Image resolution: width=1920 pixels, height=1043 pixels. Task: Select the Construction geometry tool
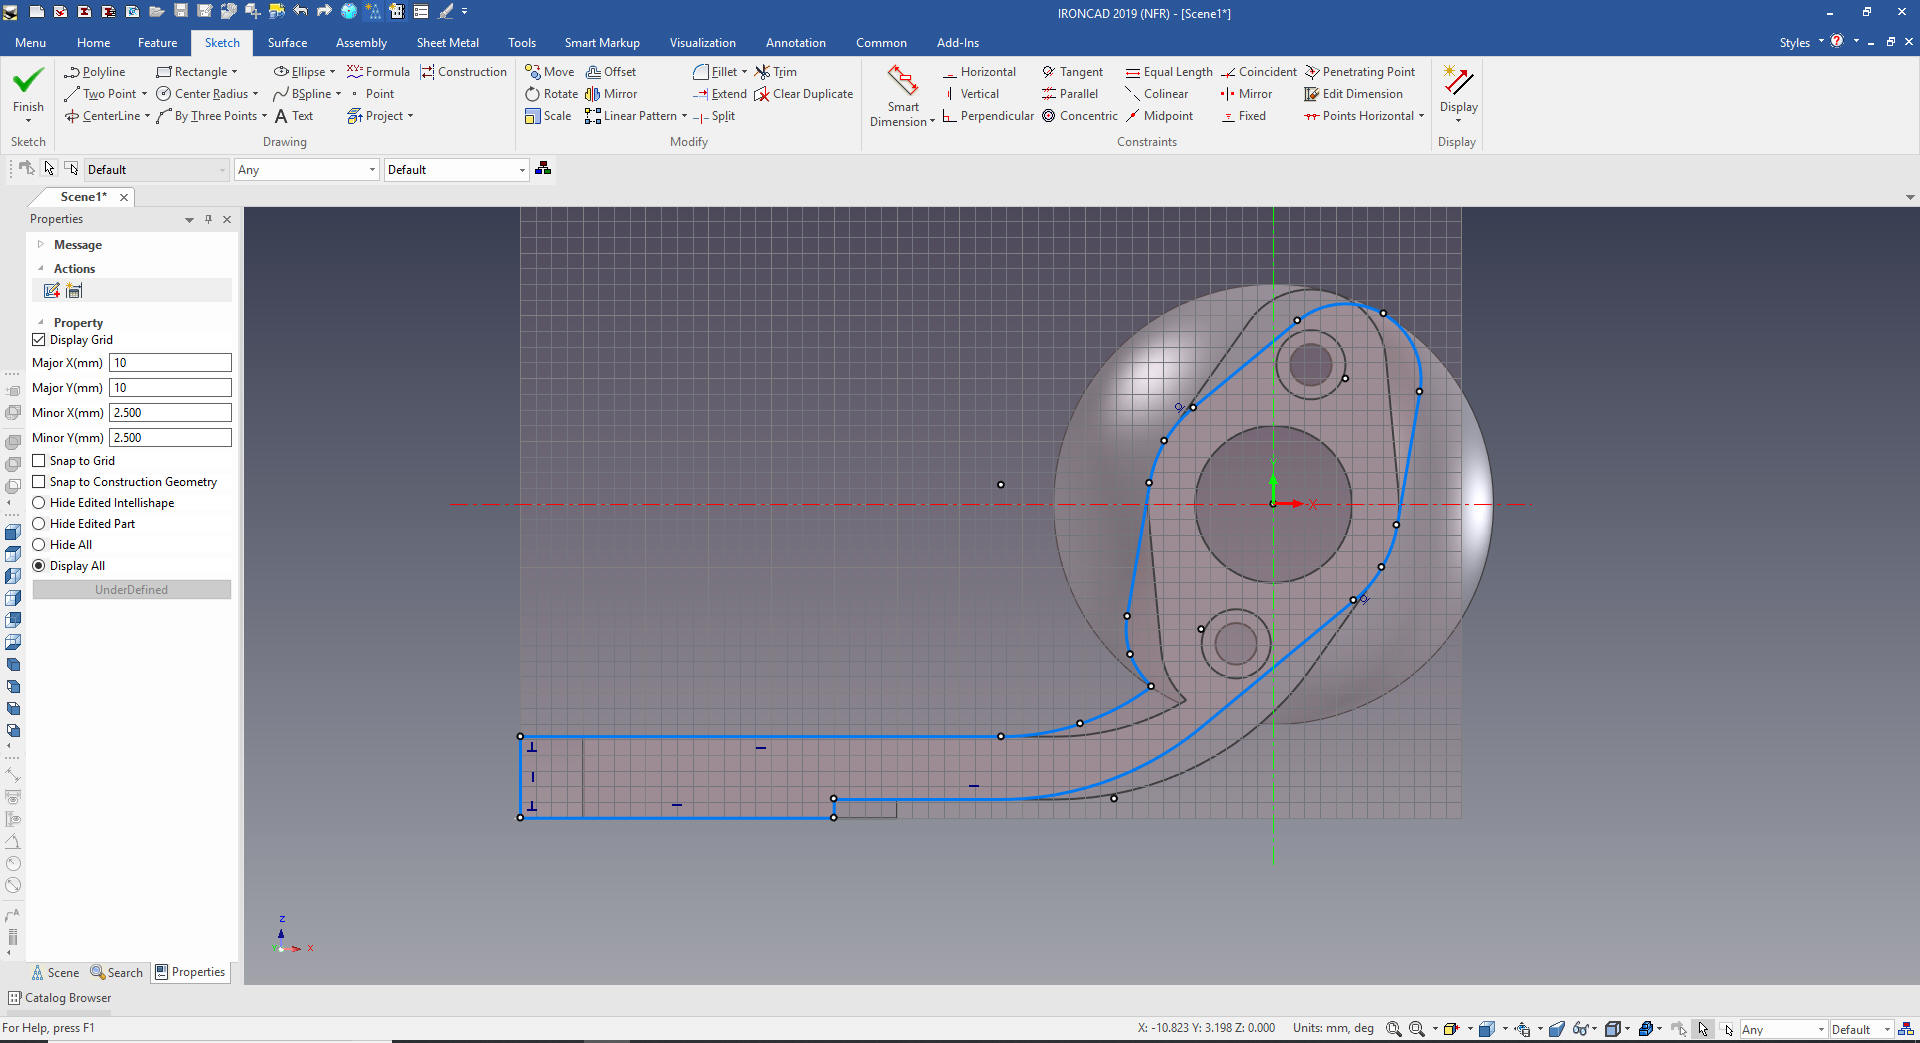point(464,72)
